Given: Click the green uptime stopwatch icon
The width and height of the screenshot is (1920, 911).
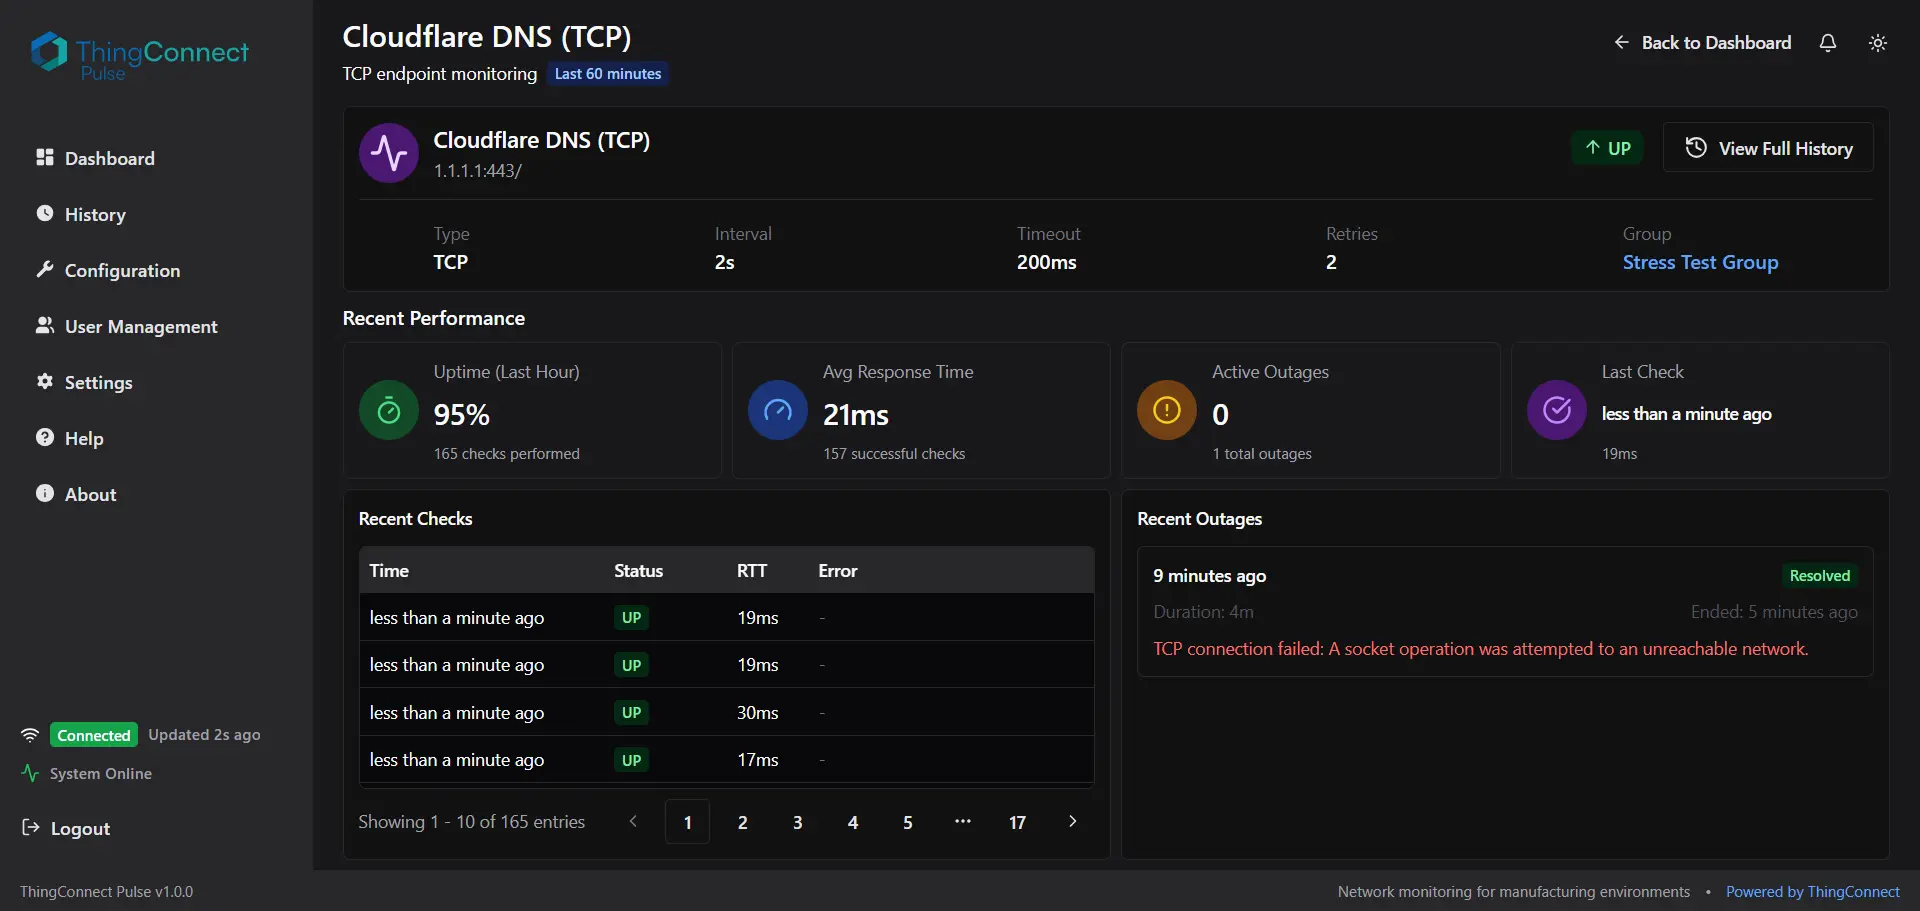Looking at the screenshot, I should tap(389, 410).
